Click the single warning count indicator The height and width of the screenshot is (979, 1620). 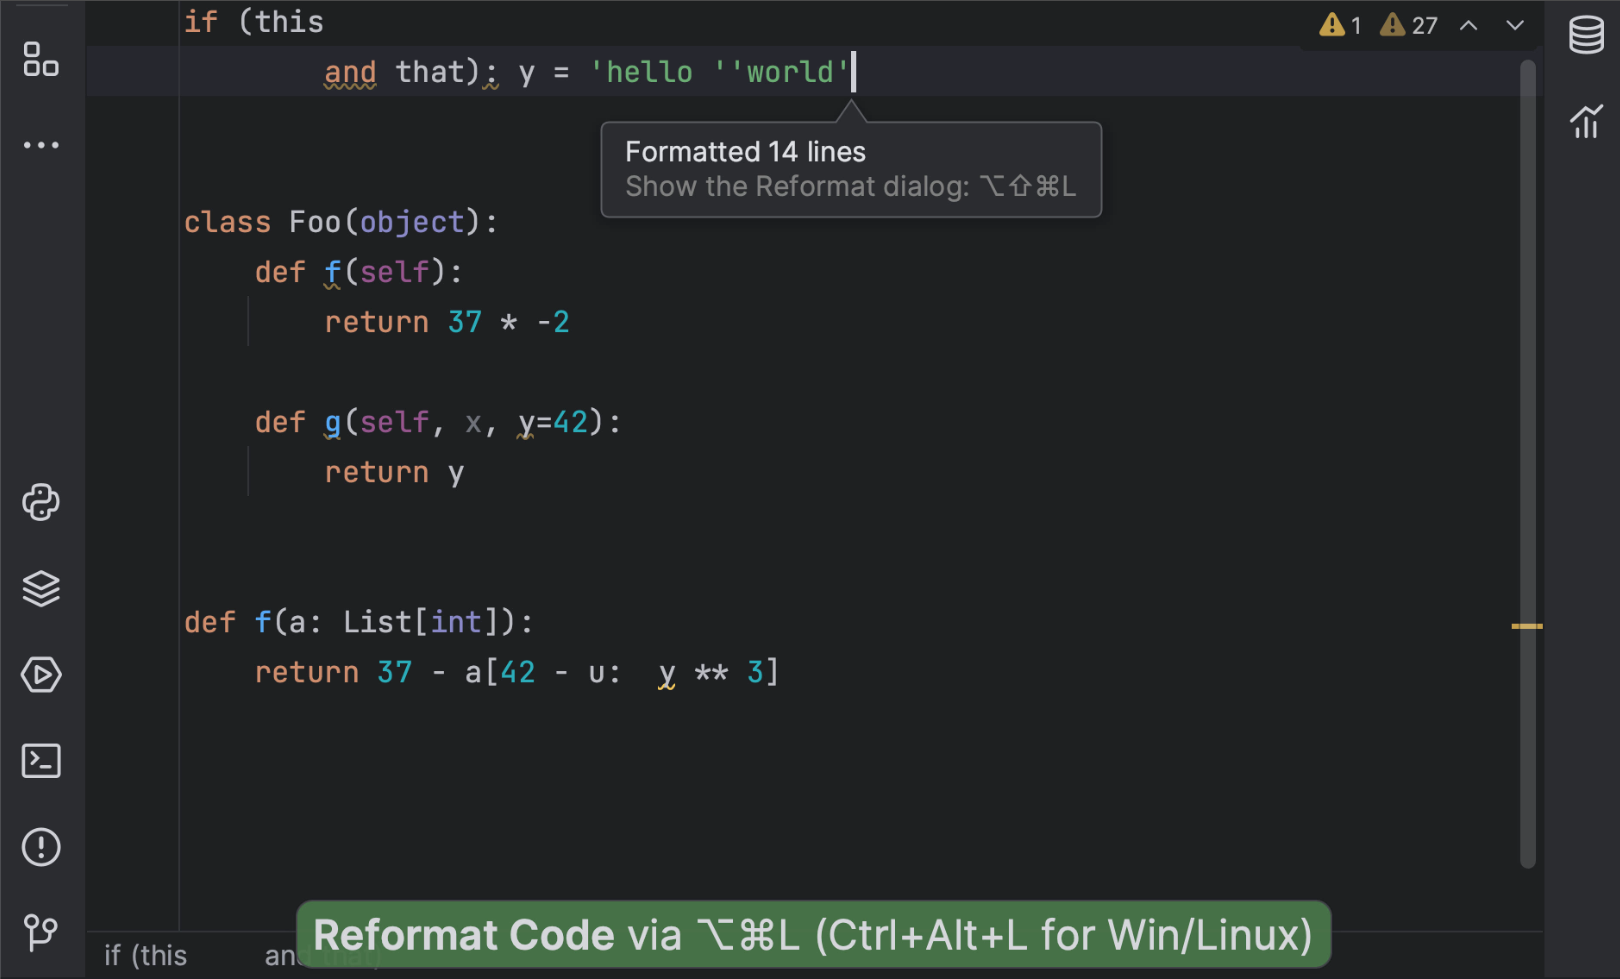[1340, 26]
